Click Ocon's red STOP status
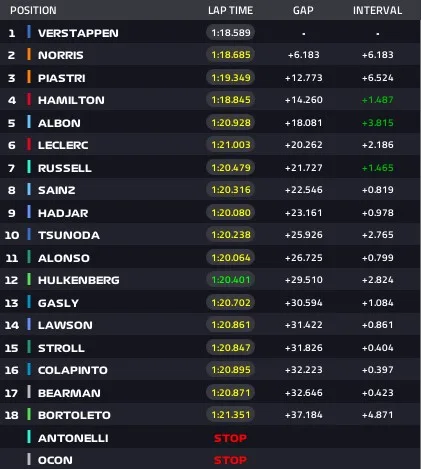Screen dimensions: 421x469 230,460
